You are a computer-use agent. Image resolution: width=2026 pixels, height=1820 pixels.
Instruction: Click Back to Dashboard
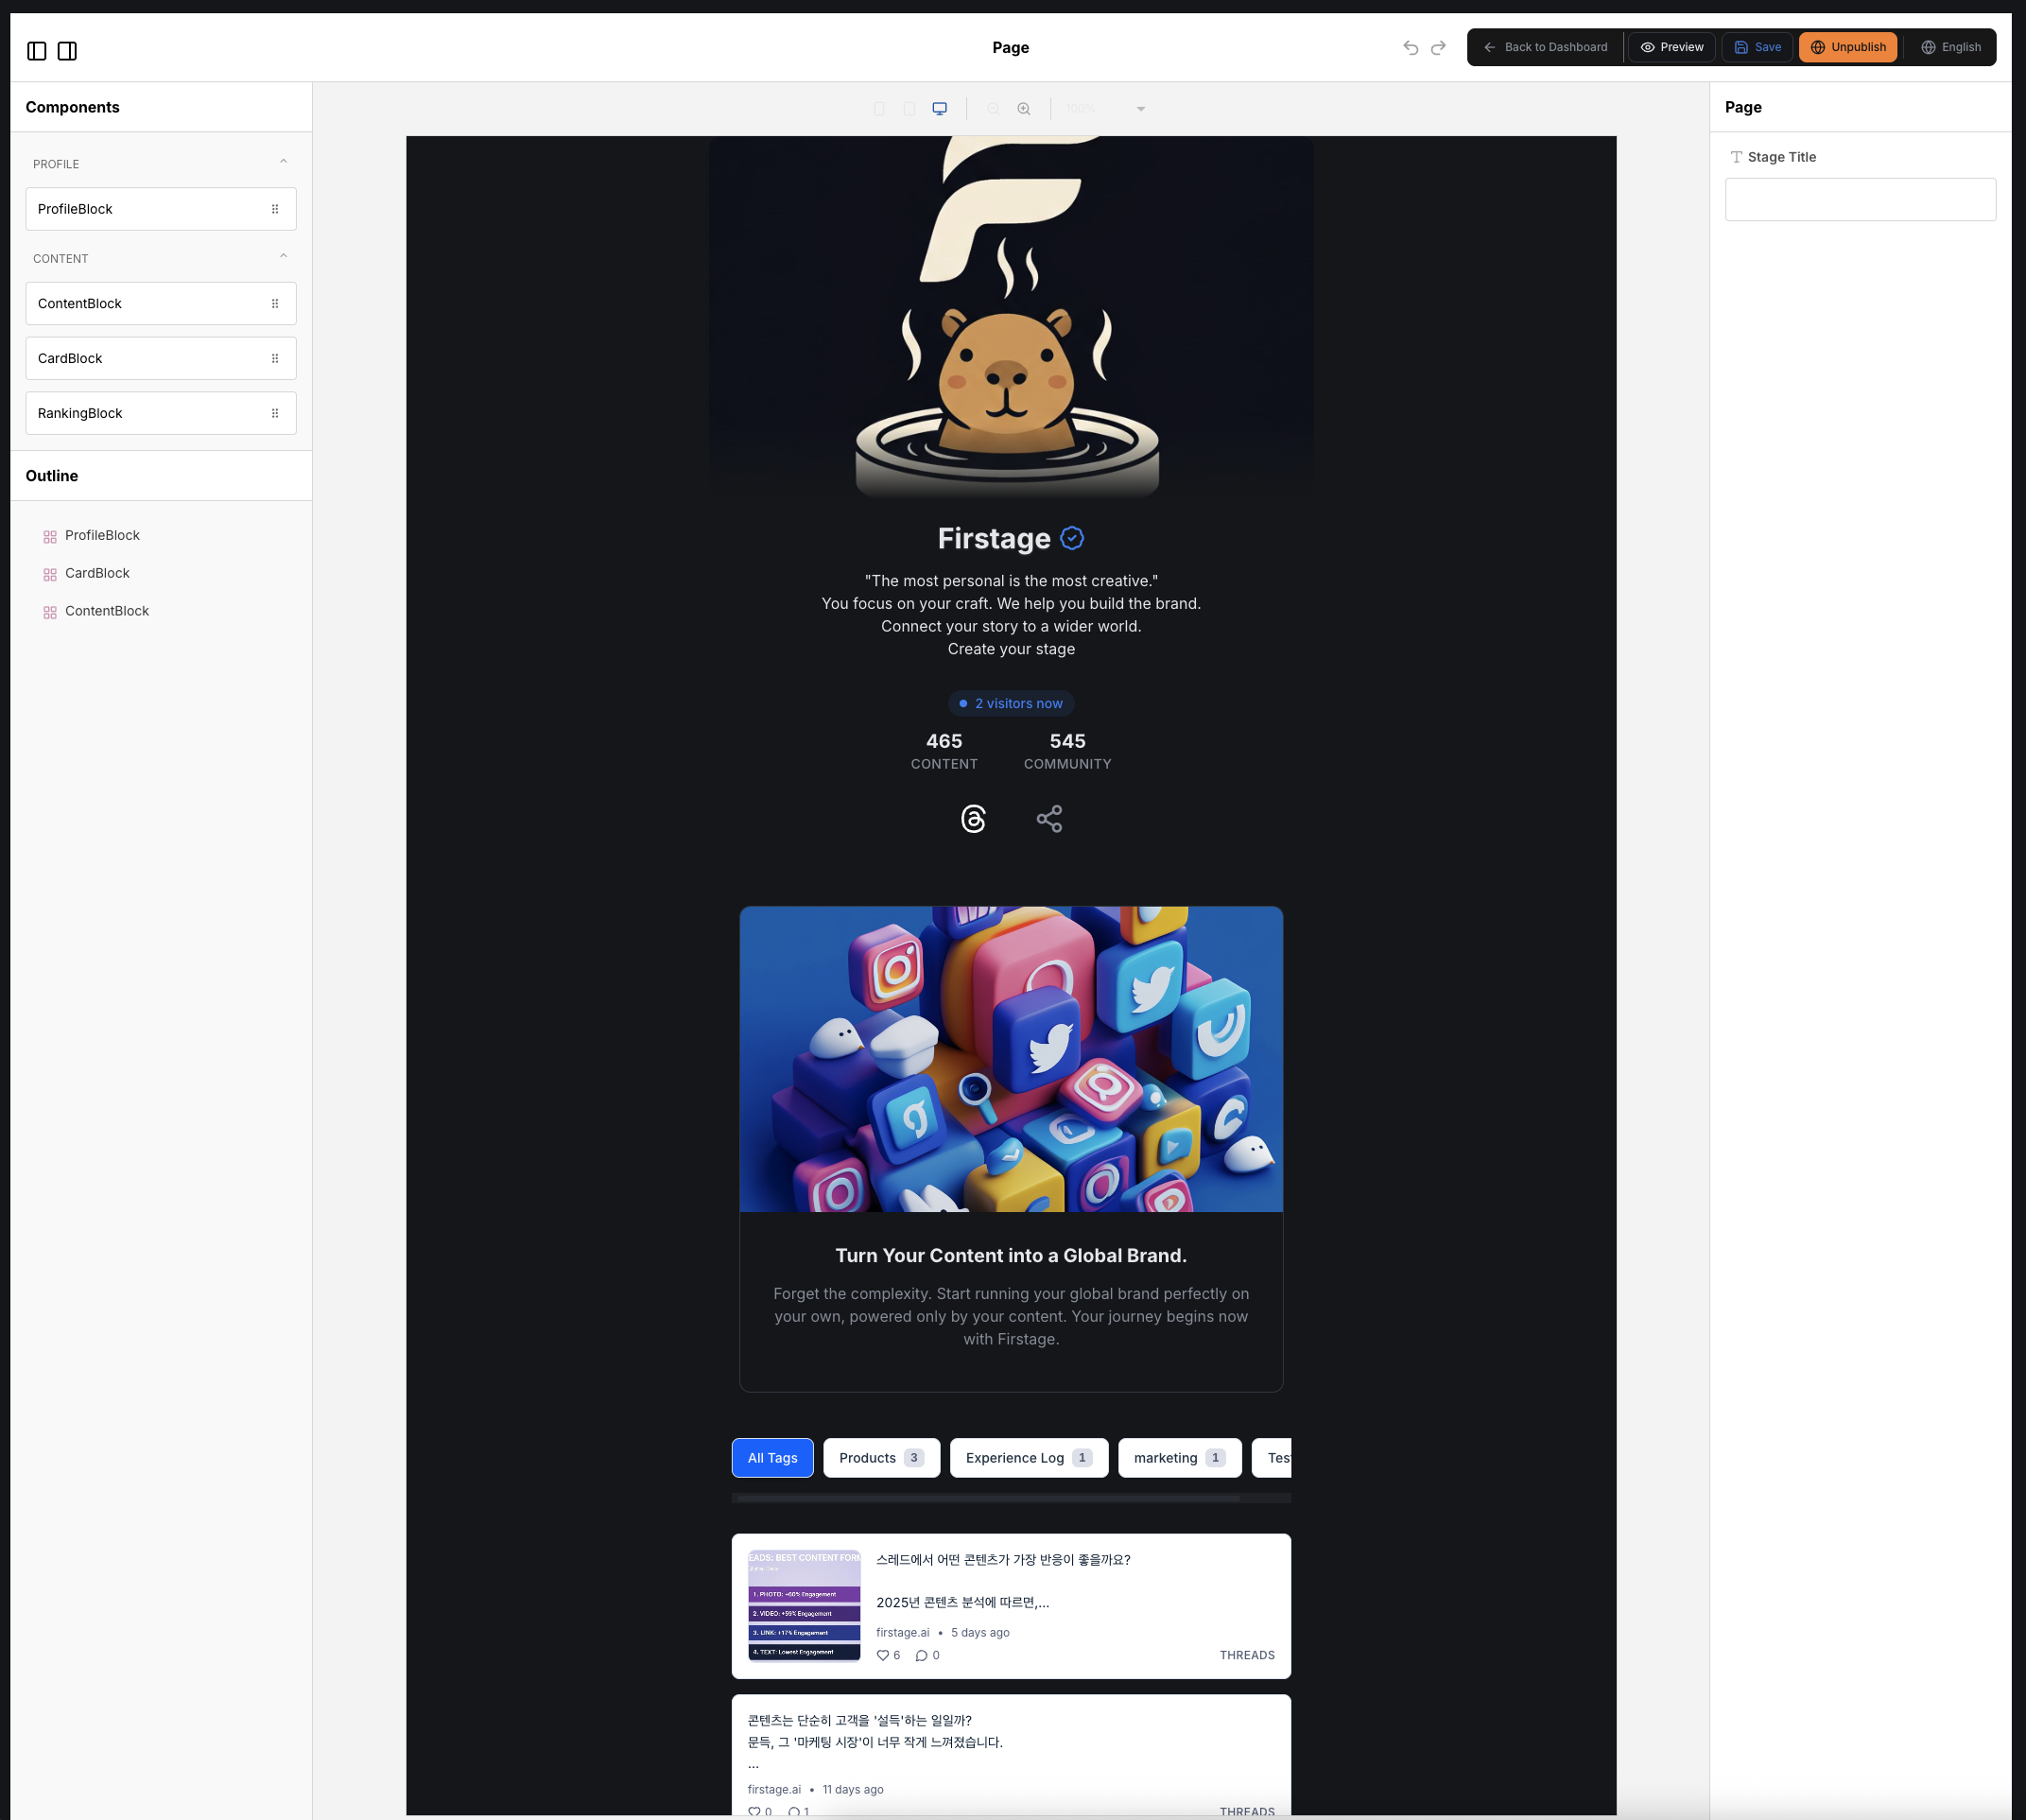[x=1545, y=47]
